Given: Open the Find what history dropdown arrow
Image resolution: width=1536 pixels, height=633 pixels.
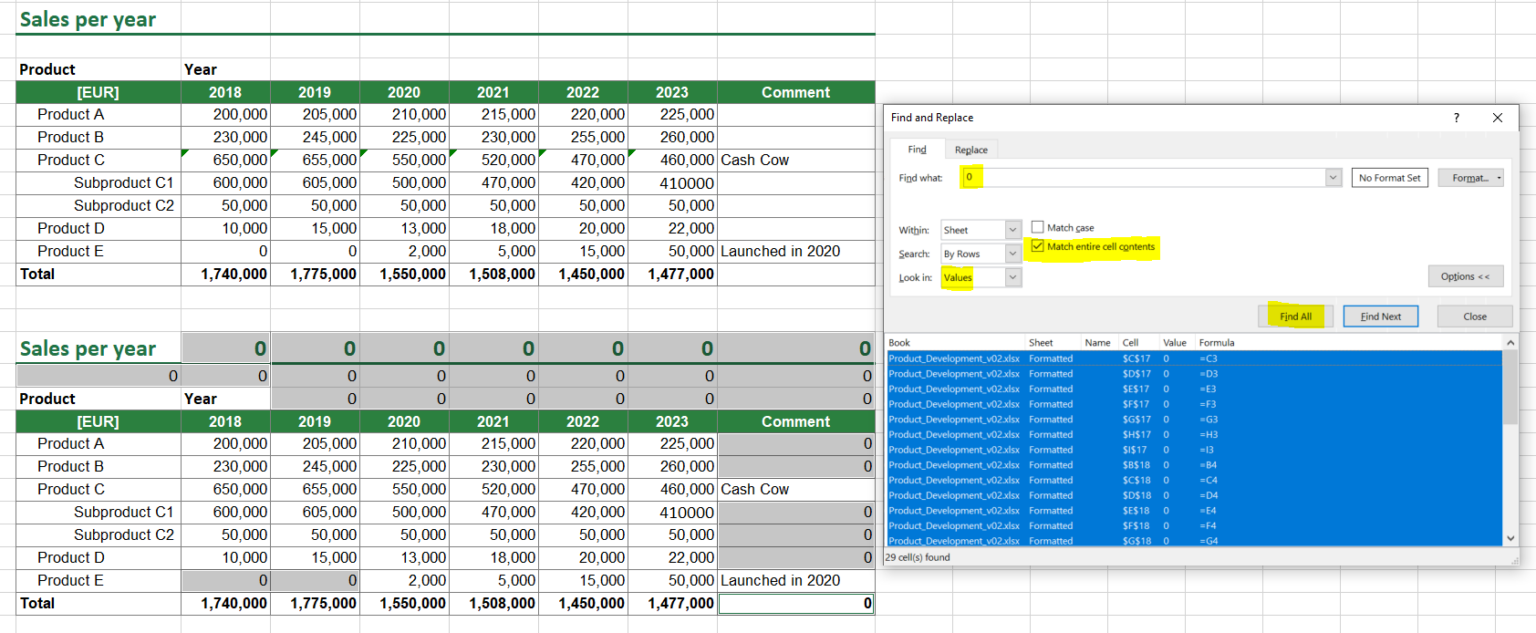Looking at the screenshot, I should click(1333, 177).
